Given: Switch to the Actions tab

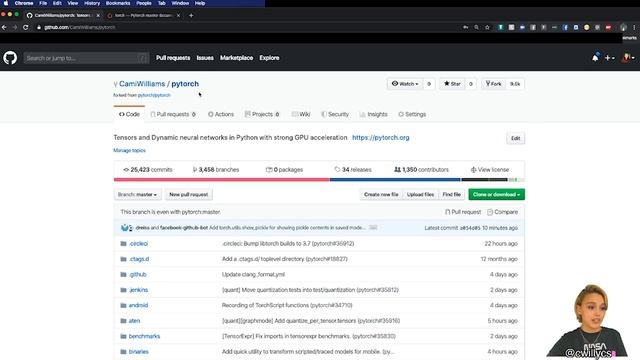Looking at the screenshot, I should [x=221, y=114].
